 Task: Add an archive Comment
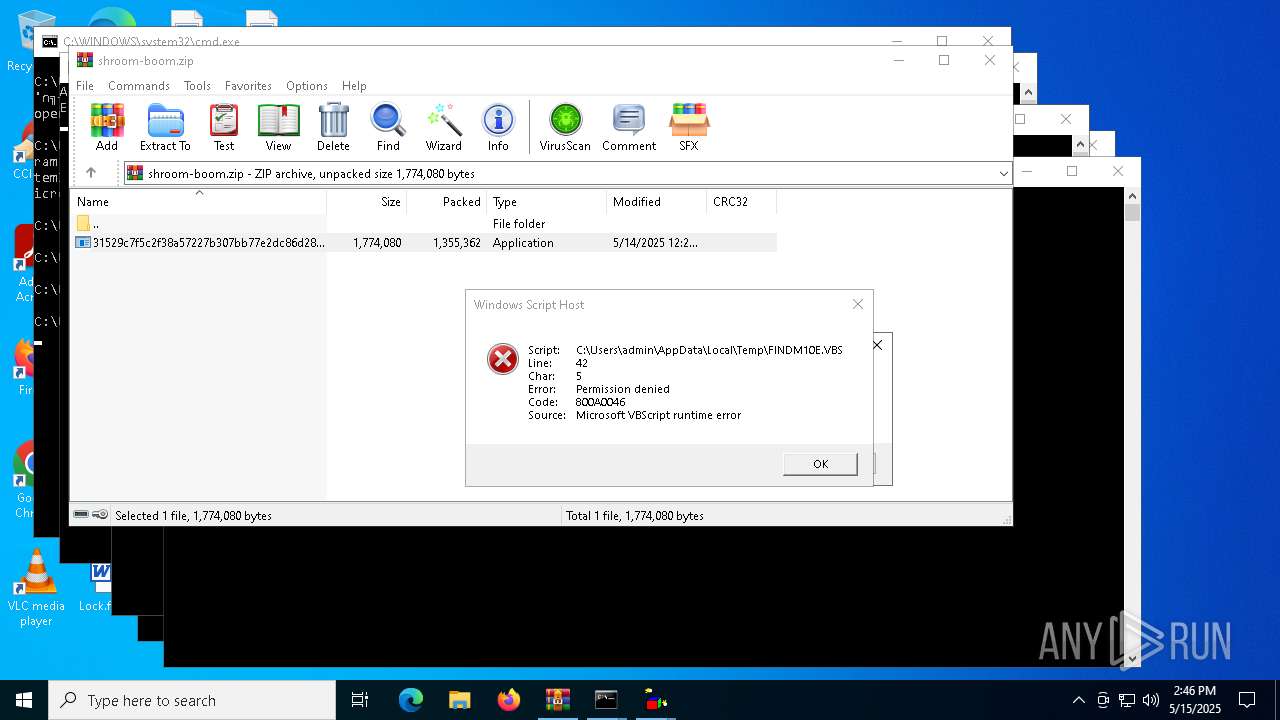point(629,127)
